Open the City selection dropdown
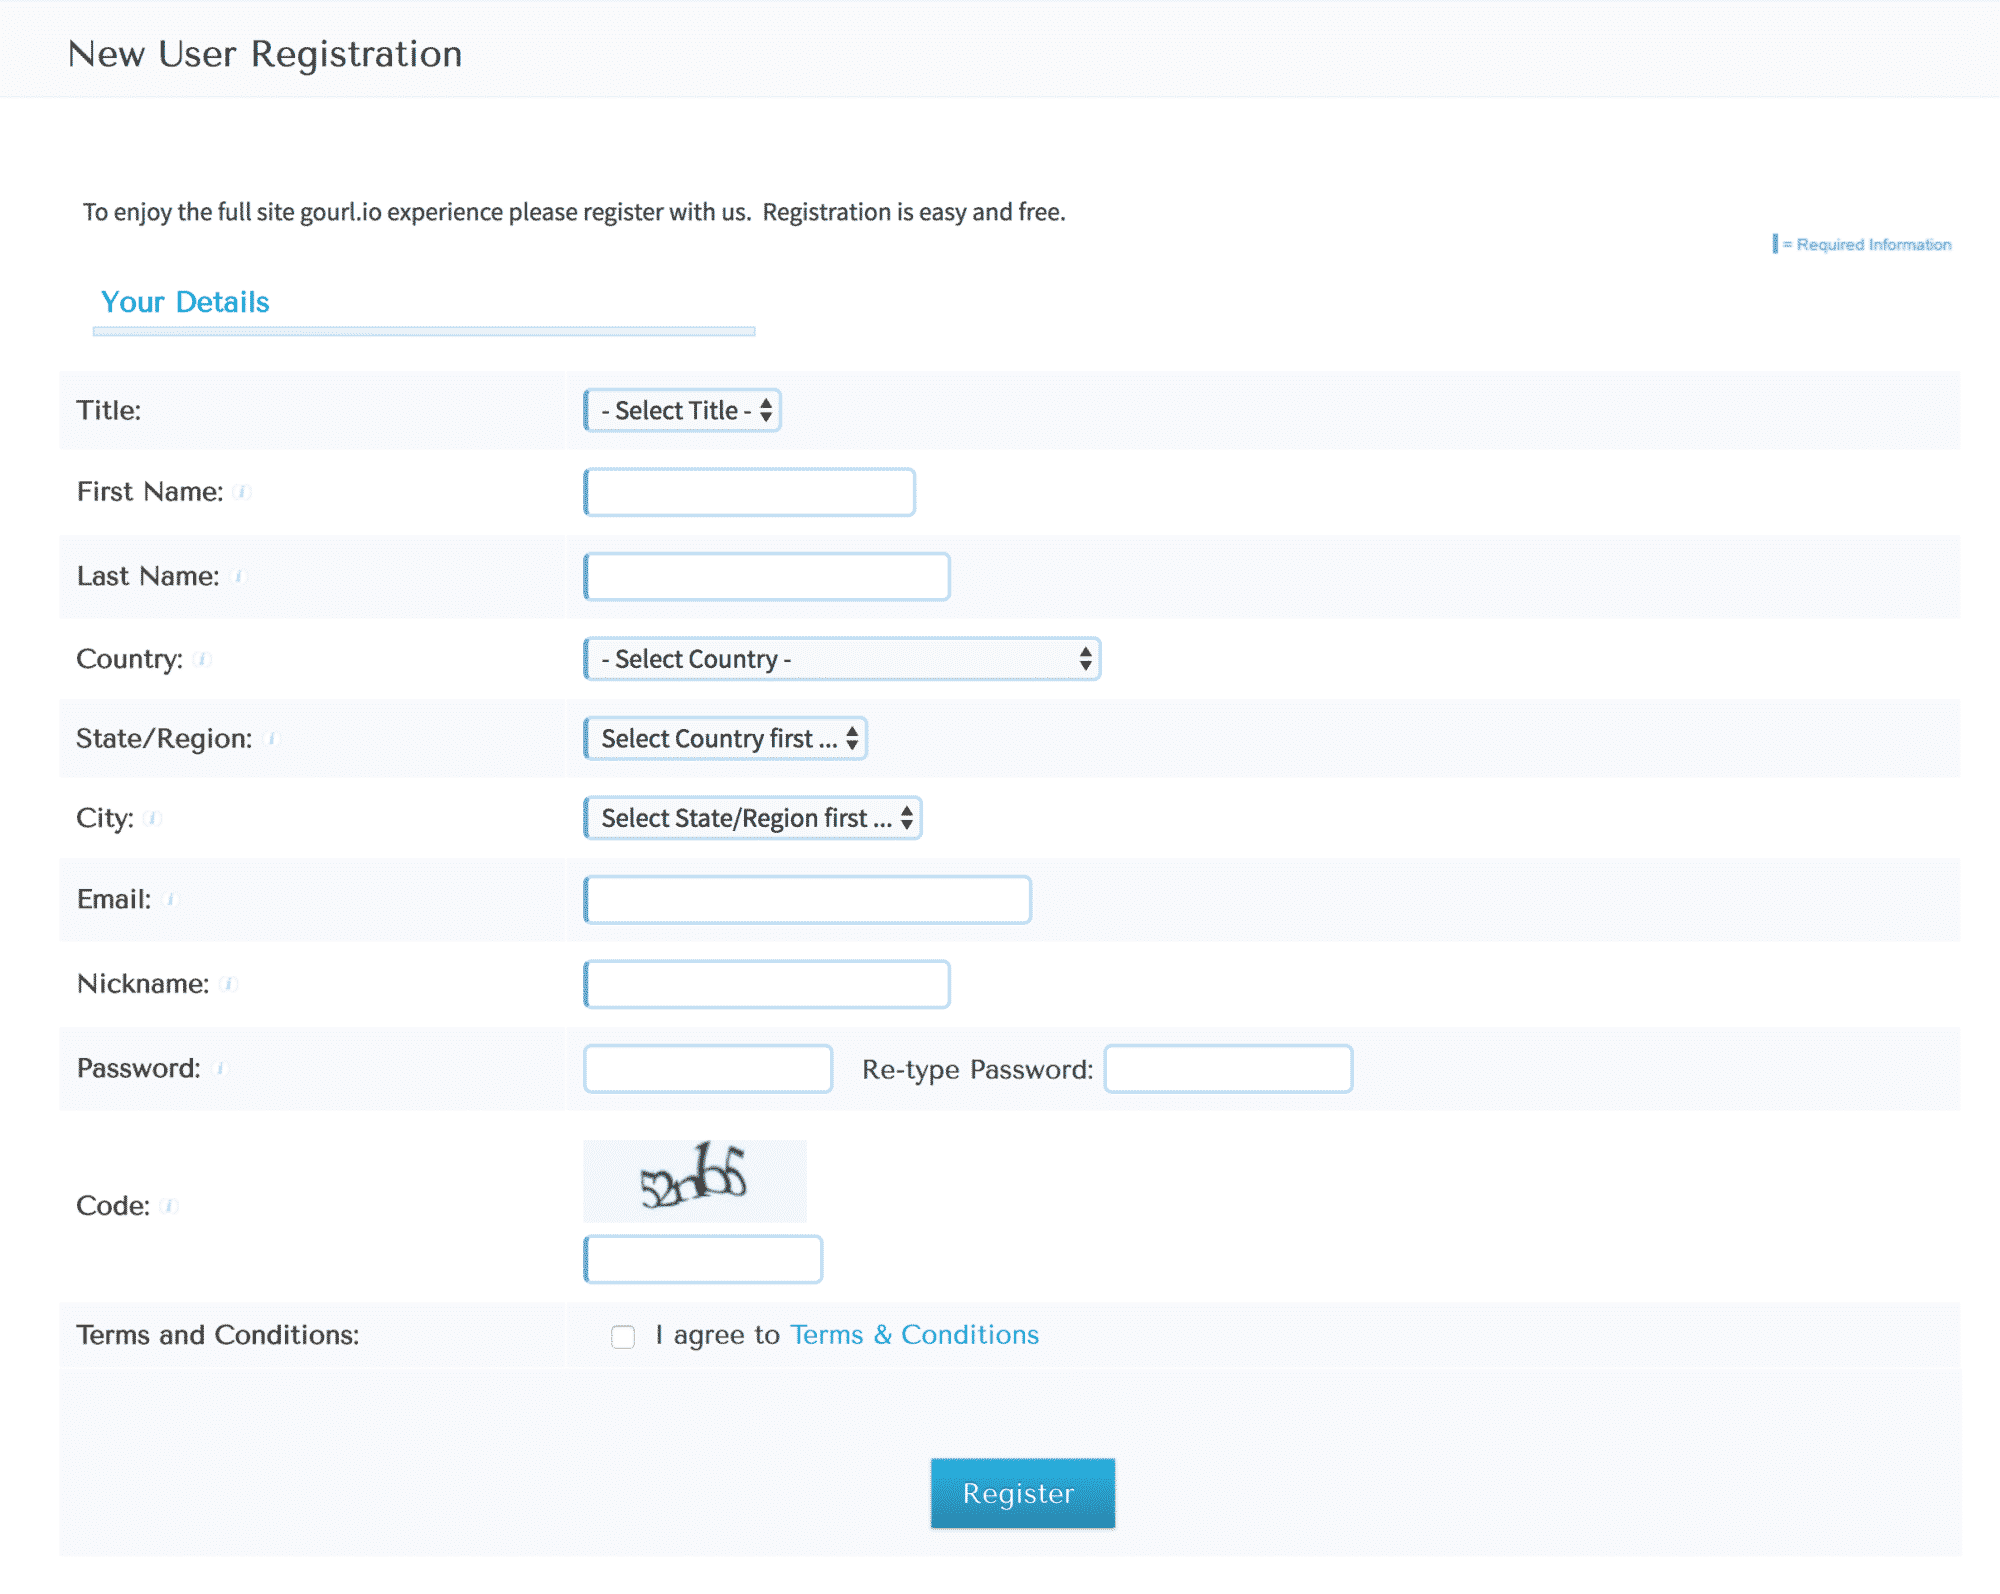2000x1594 pixels. (752, 818)
